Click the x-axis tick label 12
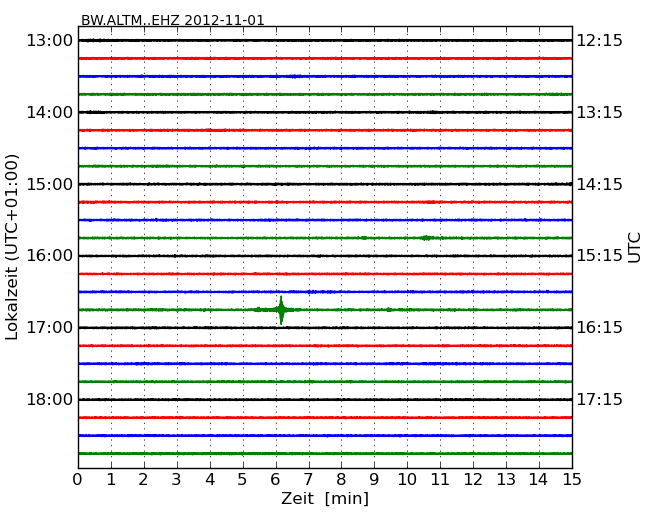The height and width of the screenshot is (520, 650). point(473,479)
